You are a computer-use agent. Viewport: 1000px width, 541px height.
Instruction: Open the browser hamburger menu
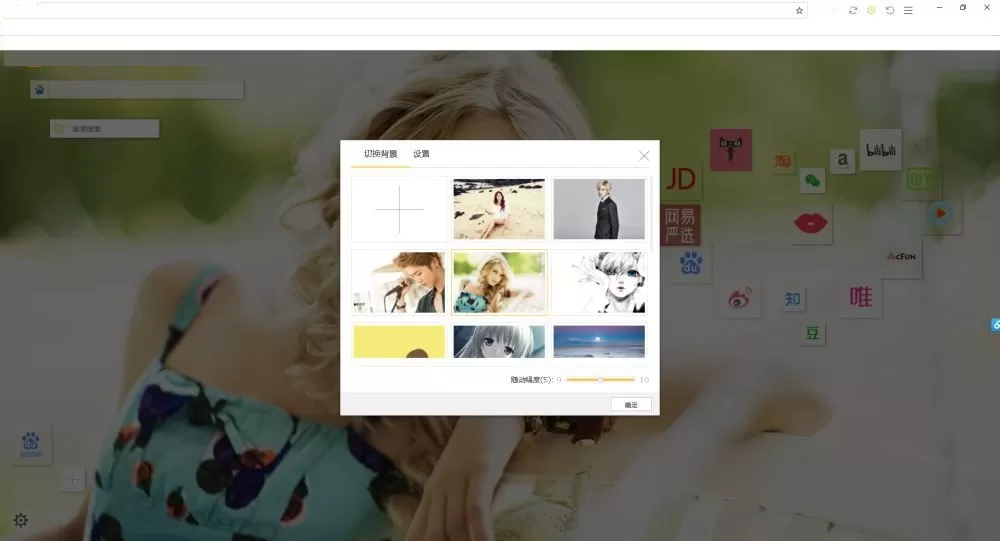click(x=908, y=10)
